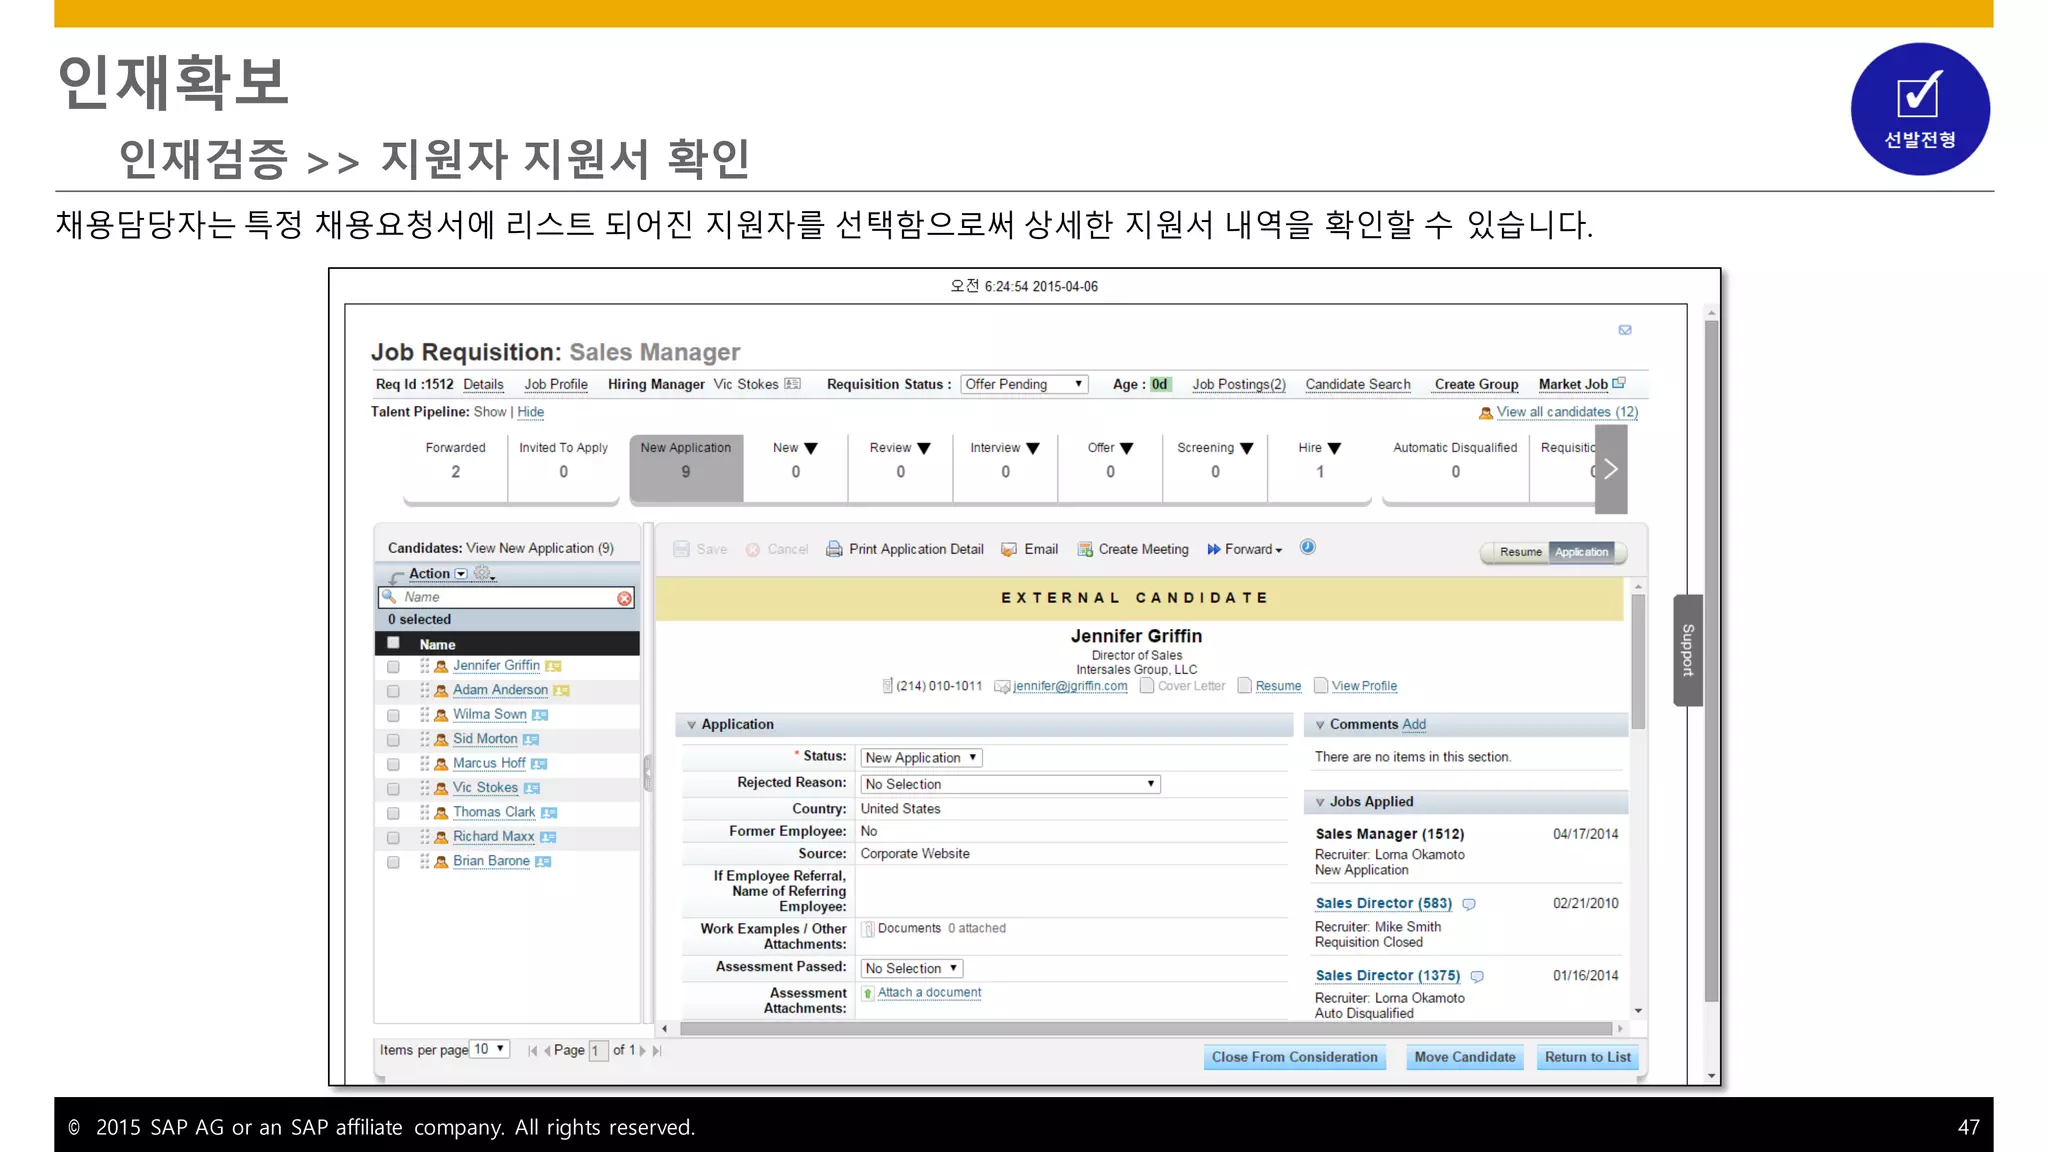Open the Requisition Status dropdown
The image size is (2048, 1152).
(x=1024, y=384)
